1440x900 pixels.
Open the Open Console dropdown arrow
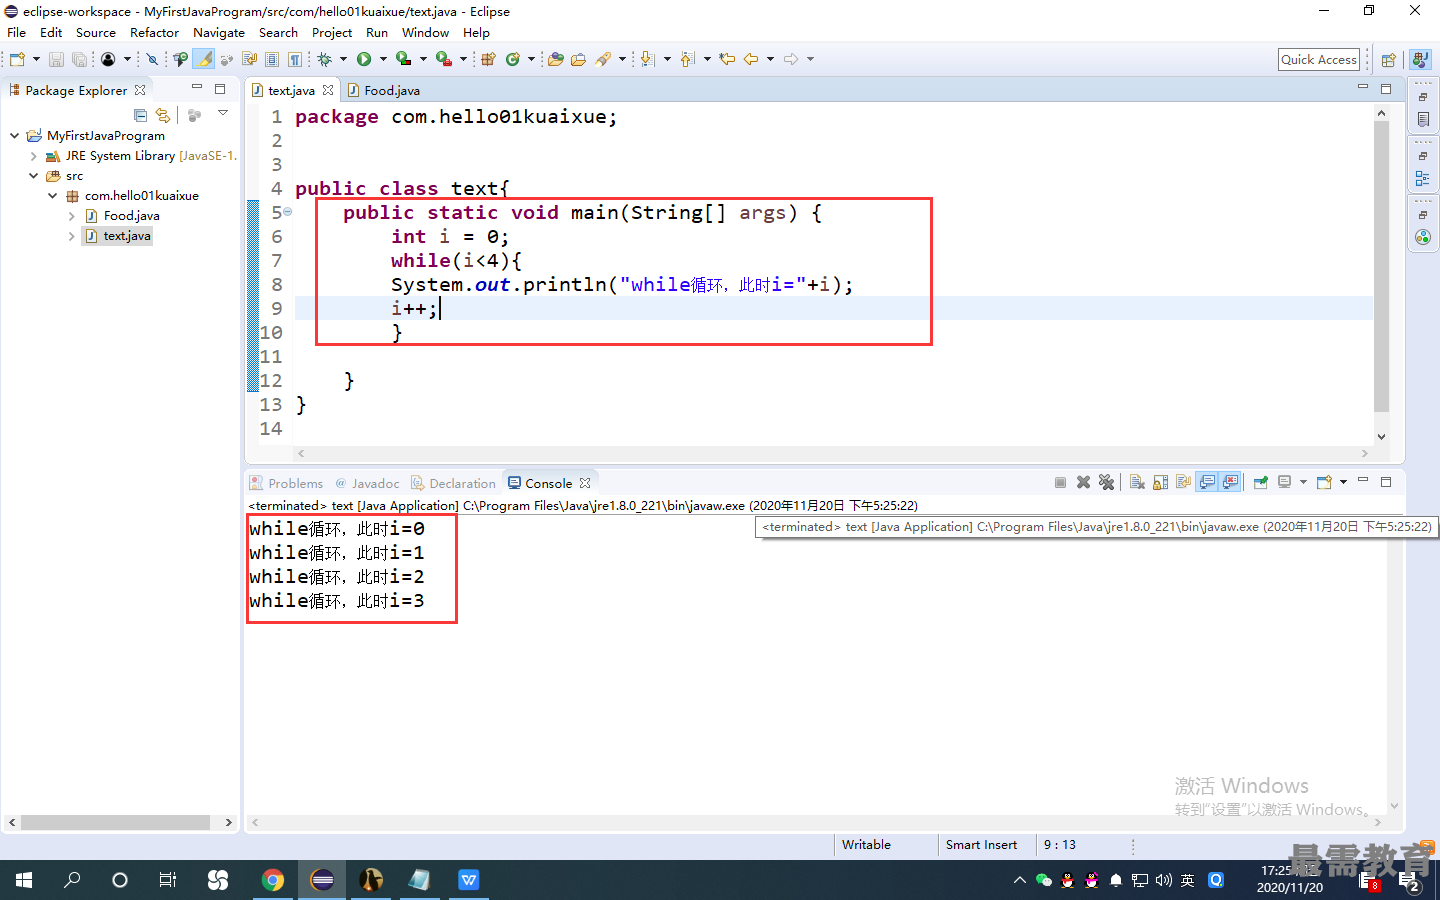point(1343,482)
